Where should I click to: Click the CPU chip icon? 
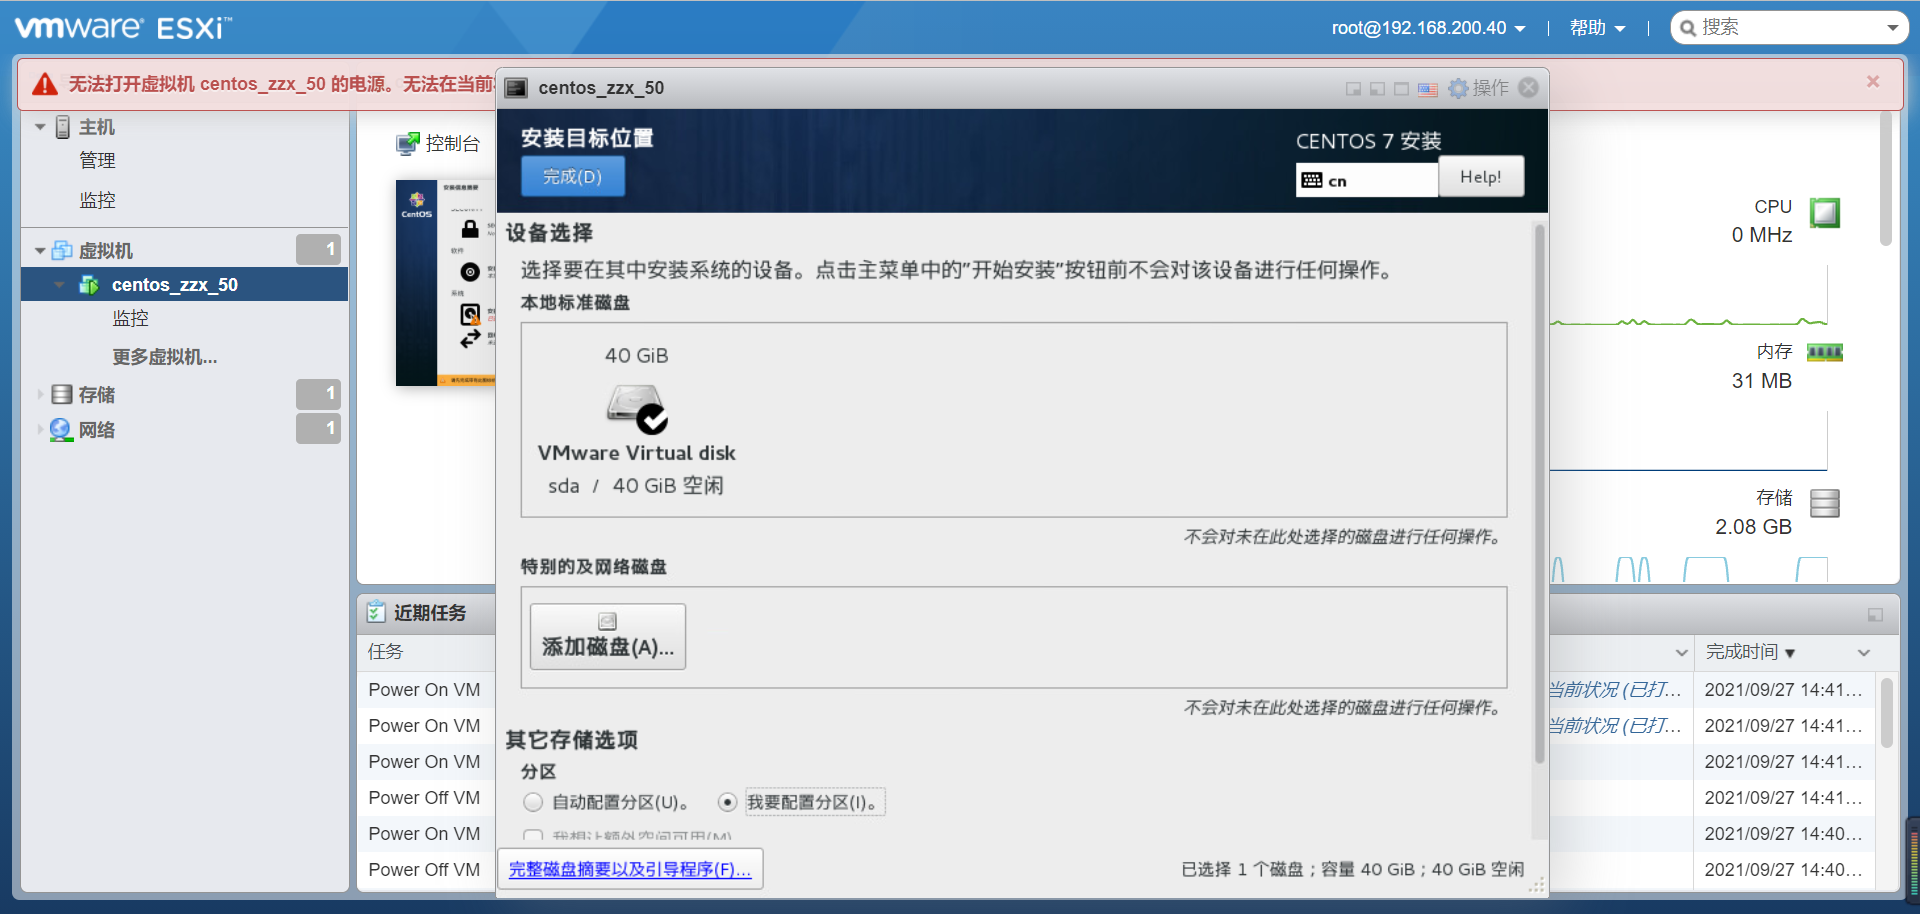[x=1825, y=212]
